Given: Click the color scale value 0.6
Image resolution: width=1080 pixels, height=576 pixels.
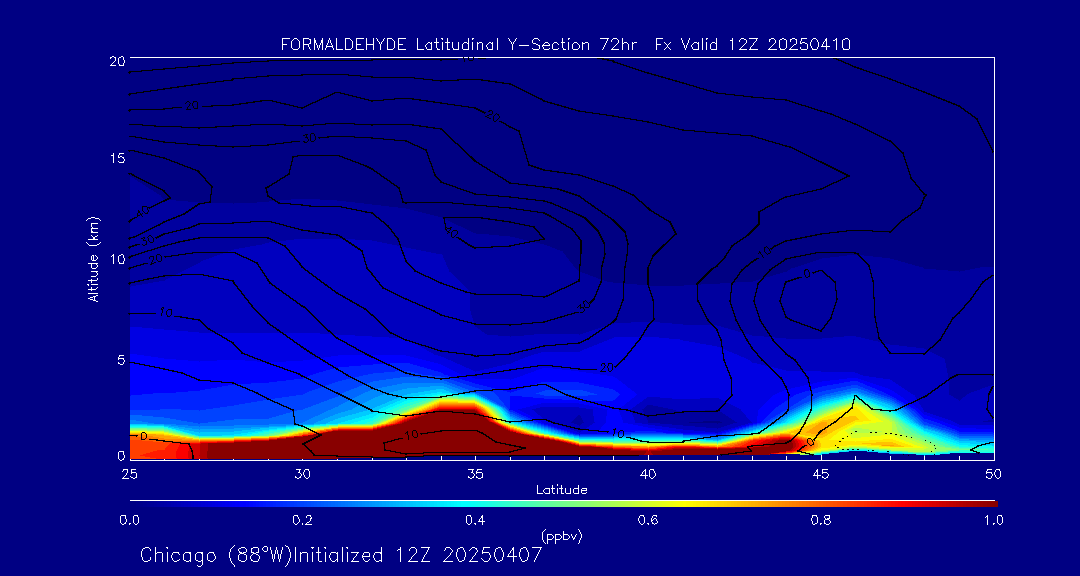Looking at the screenshot, I should pos(648,520).
